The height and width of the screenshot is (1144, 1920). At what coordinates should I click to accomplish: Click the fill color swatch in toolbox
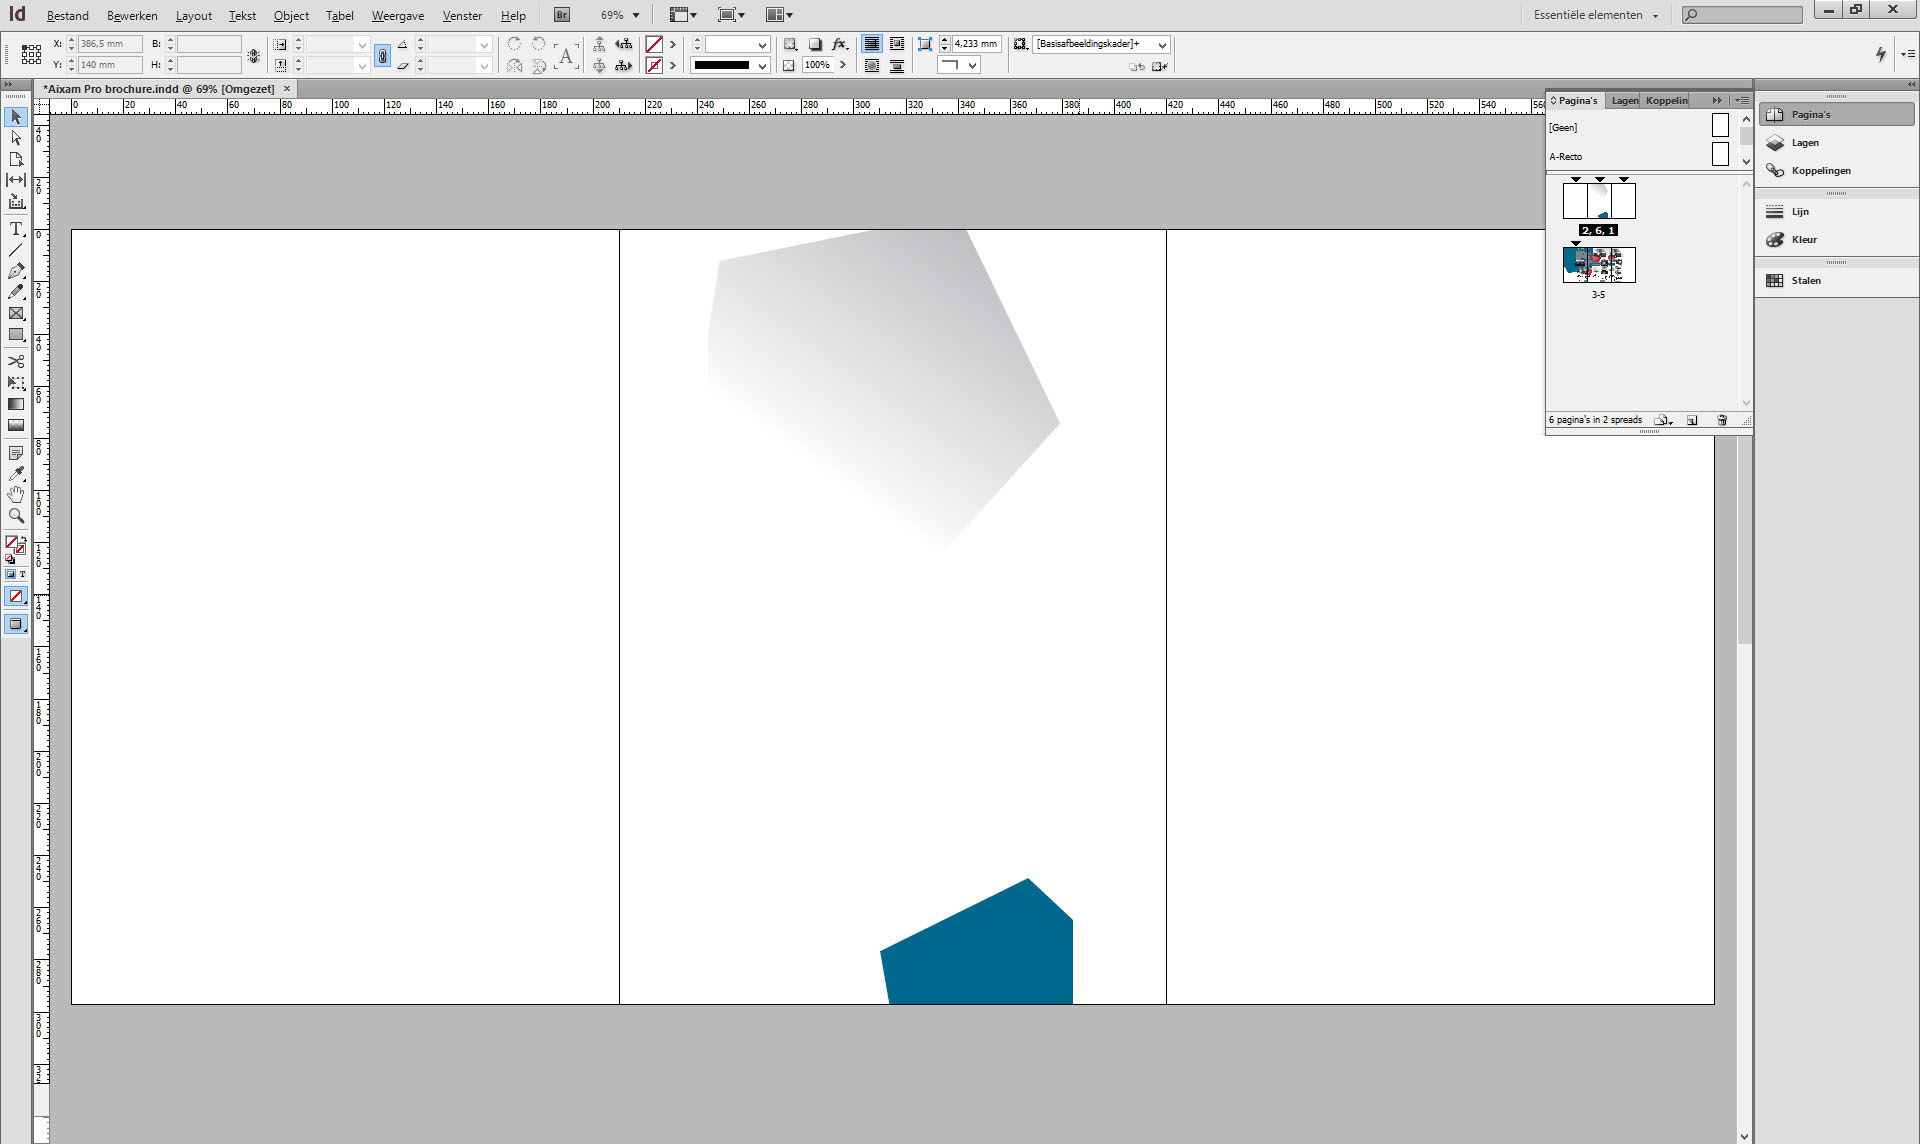[12, 542]
